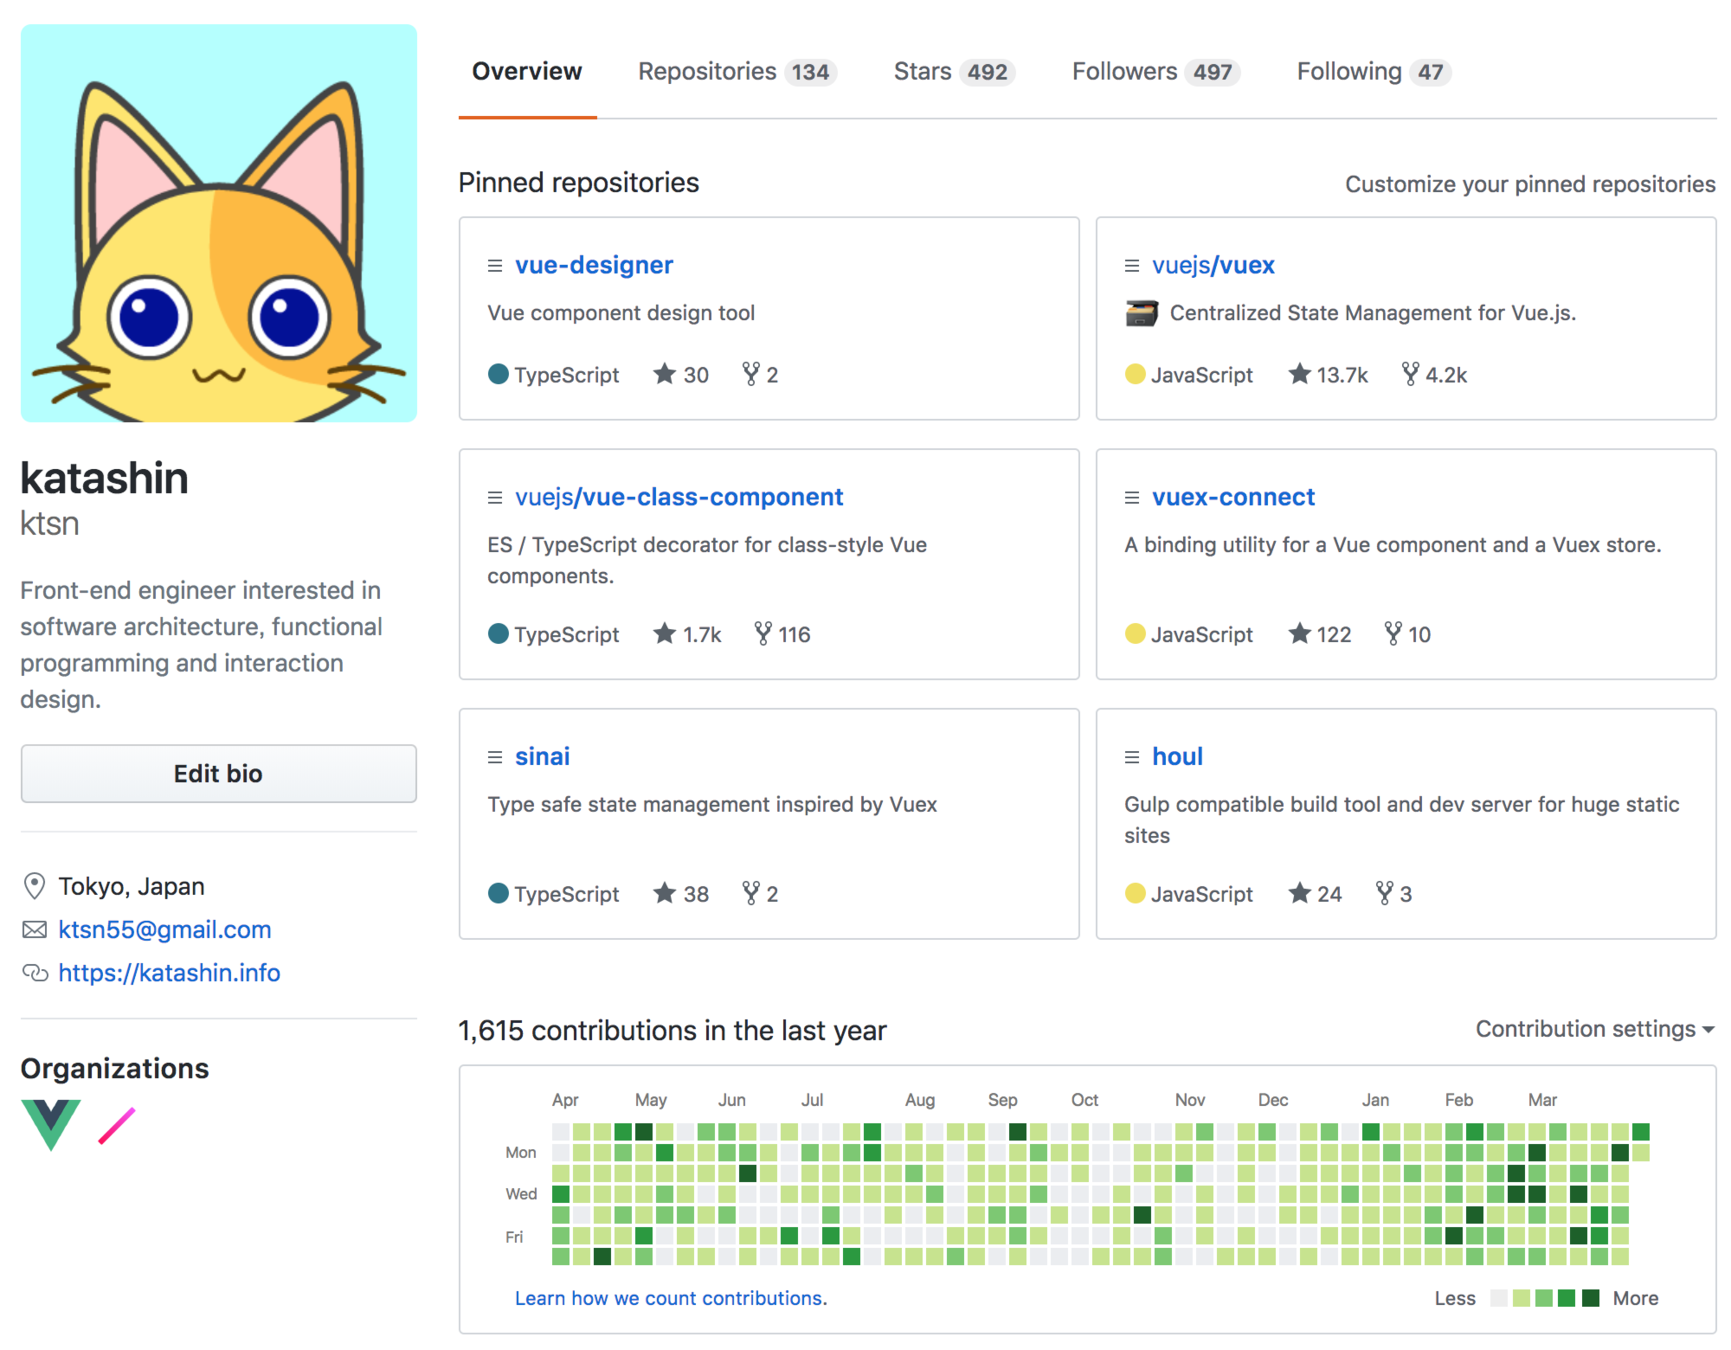Click the drag handle beside vuejs/vue-class-component

point(495,497)
